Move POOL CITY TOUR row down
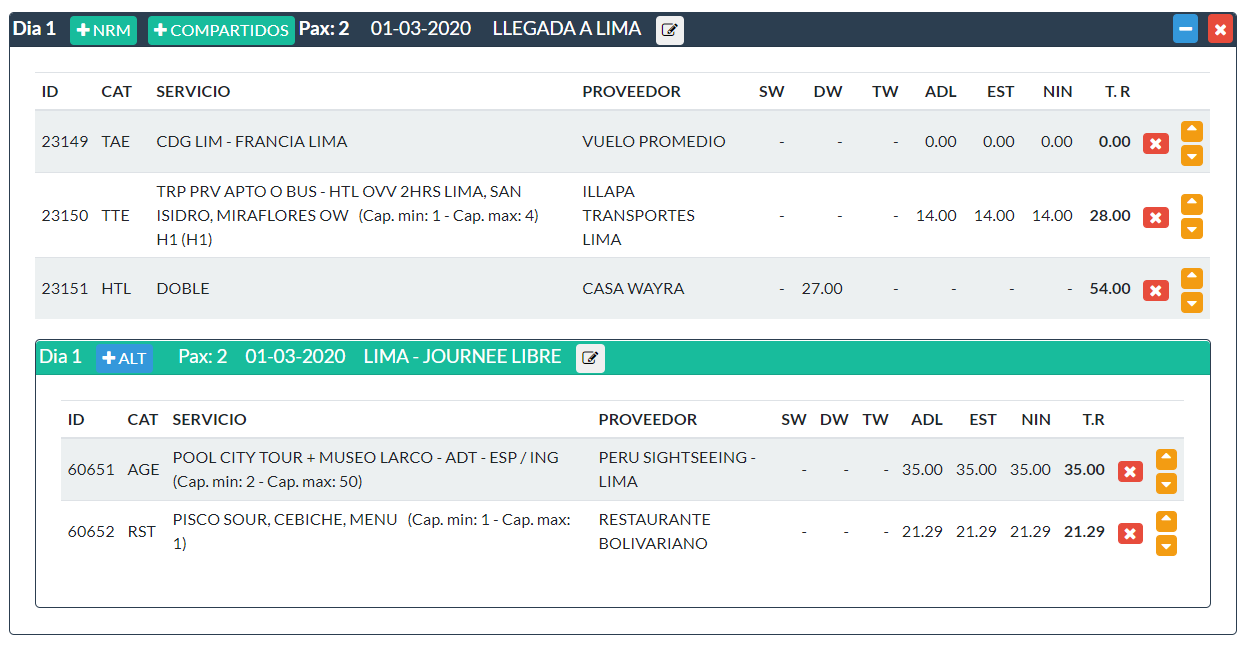1247x646 pixels. (x=1166, y=483)
